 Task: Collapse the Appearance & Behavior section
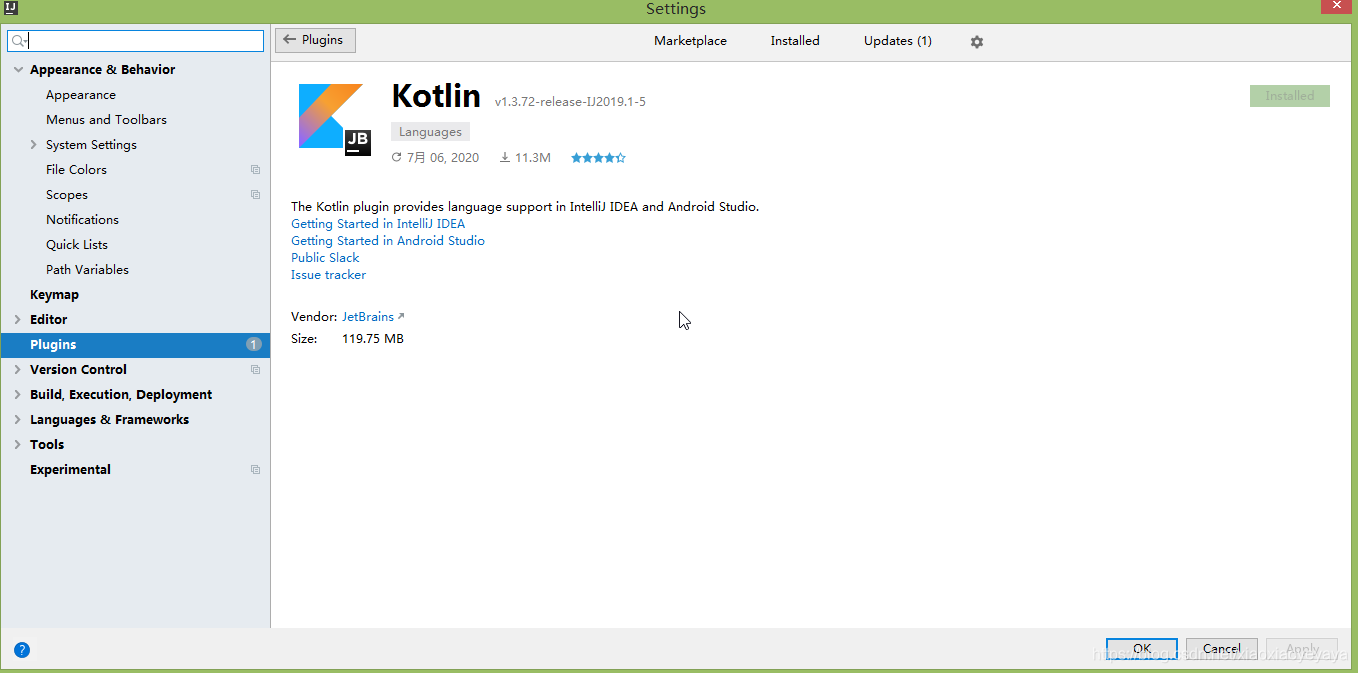pos(18,70)
